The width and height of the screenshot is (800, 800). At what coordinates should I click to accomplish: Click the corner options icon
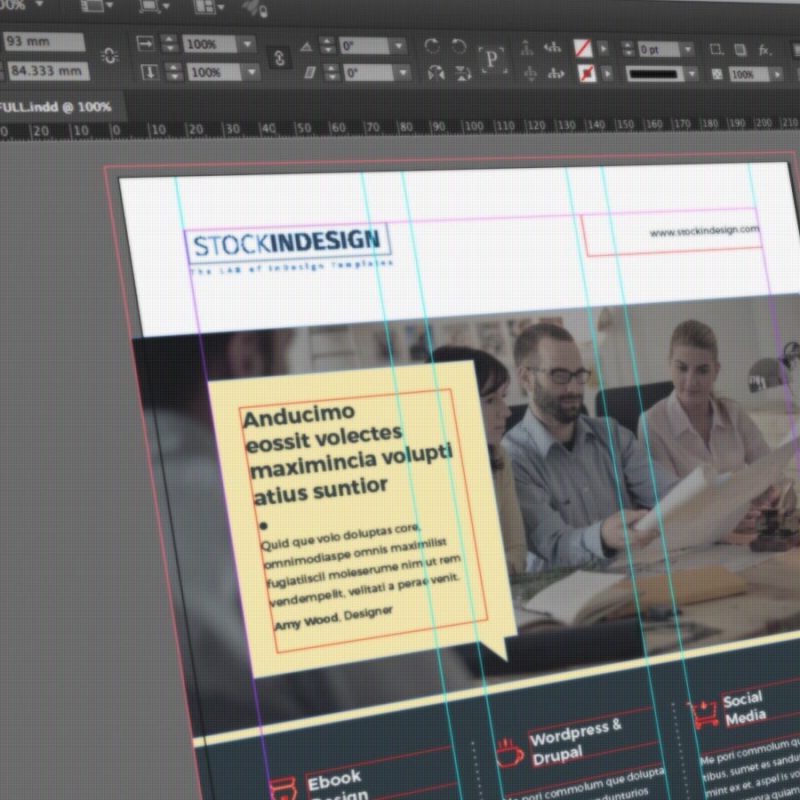pyautogui.click(x=716, y=49)
